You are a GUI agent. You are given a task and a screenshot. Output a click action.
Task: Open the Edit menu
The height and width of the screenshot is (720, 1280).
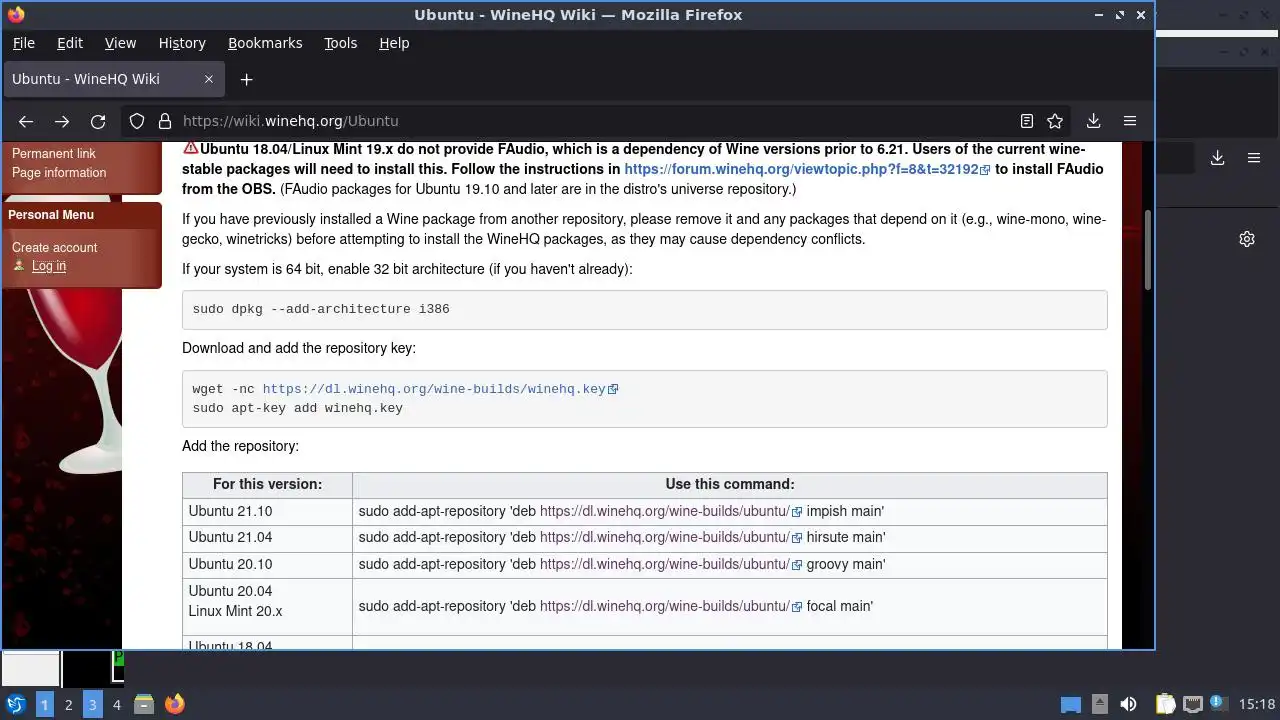pyautogui.click(x=70, y=43)
